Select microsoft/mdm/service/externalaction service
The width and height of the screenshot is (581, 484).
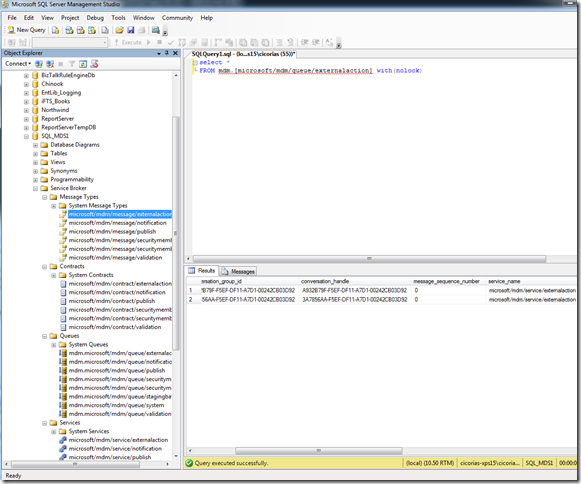click(118, 440)
